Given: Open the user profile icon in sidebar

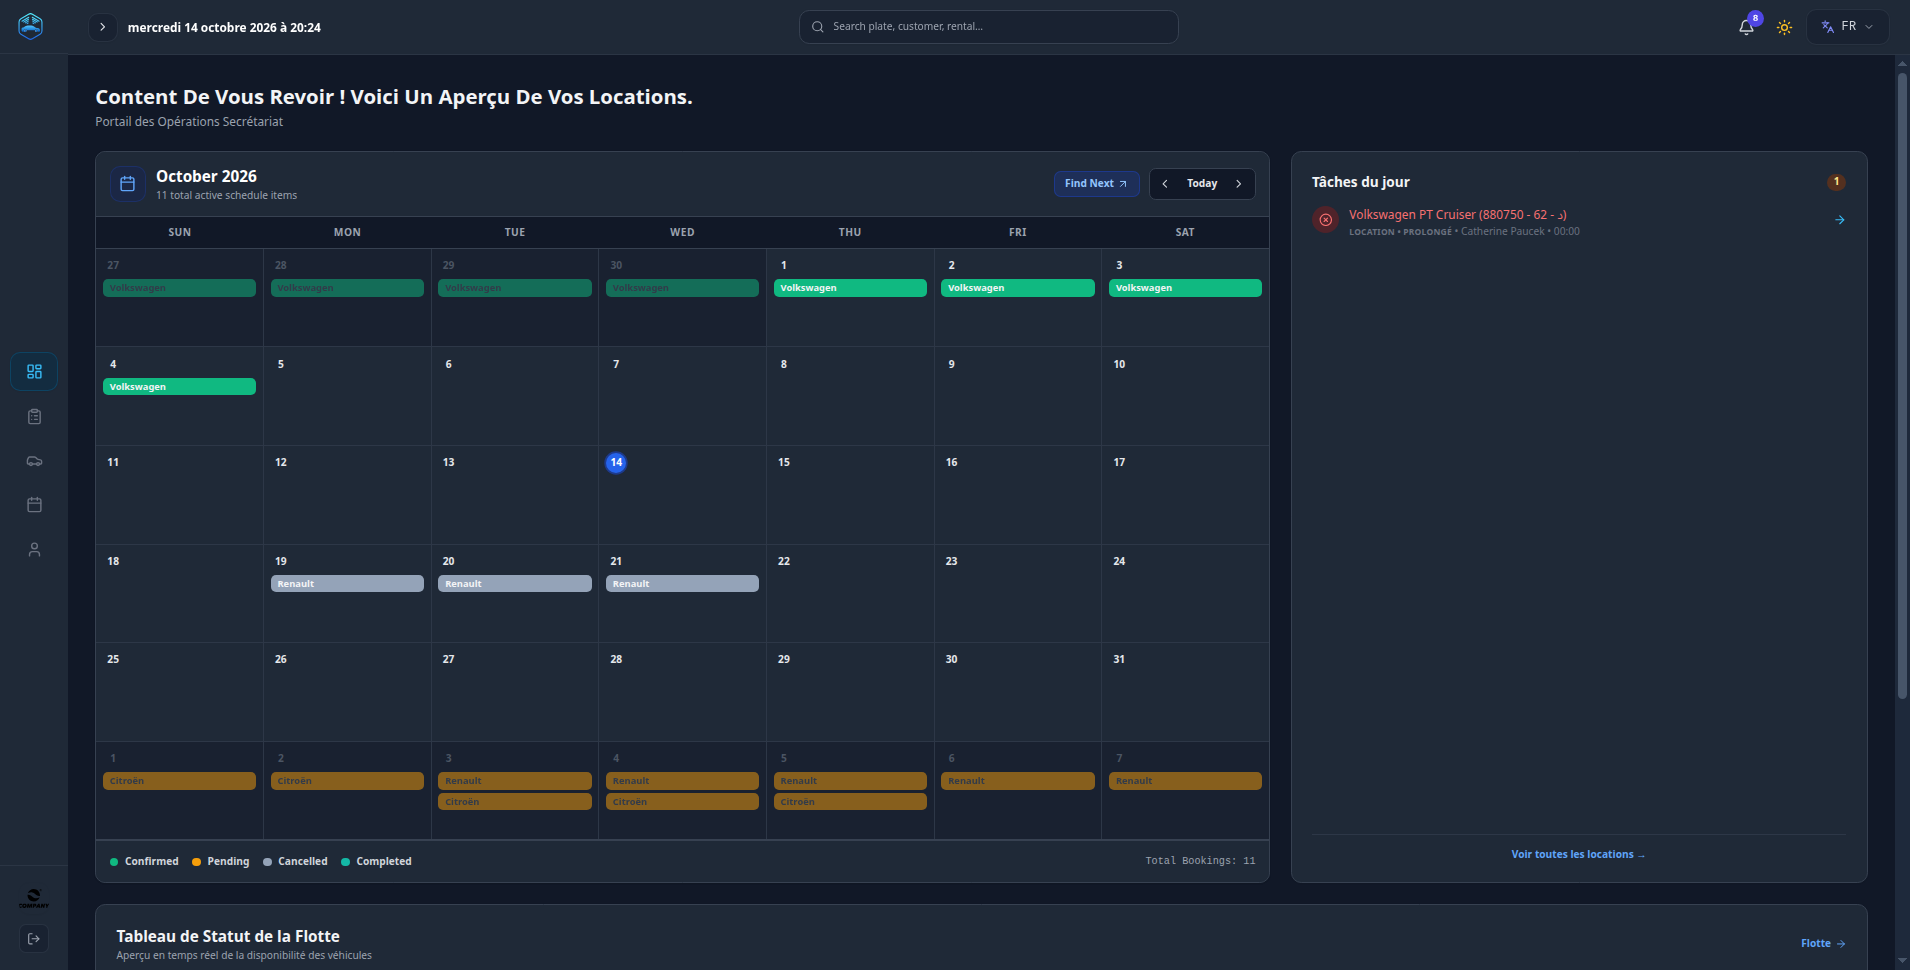Looking at the screenshot, I should pos(34,550).
